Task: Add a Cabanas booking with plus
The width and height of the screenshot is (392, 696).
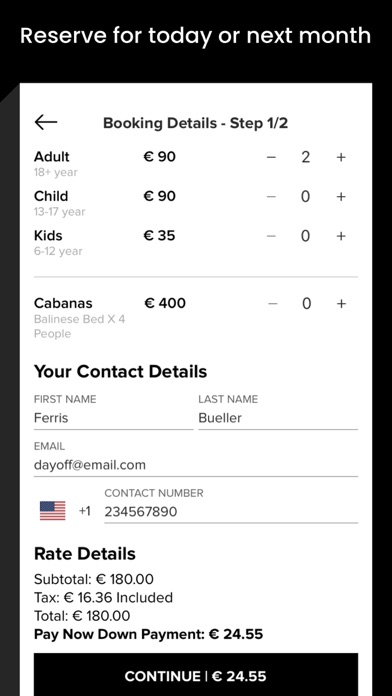Action: click(341, 304)
